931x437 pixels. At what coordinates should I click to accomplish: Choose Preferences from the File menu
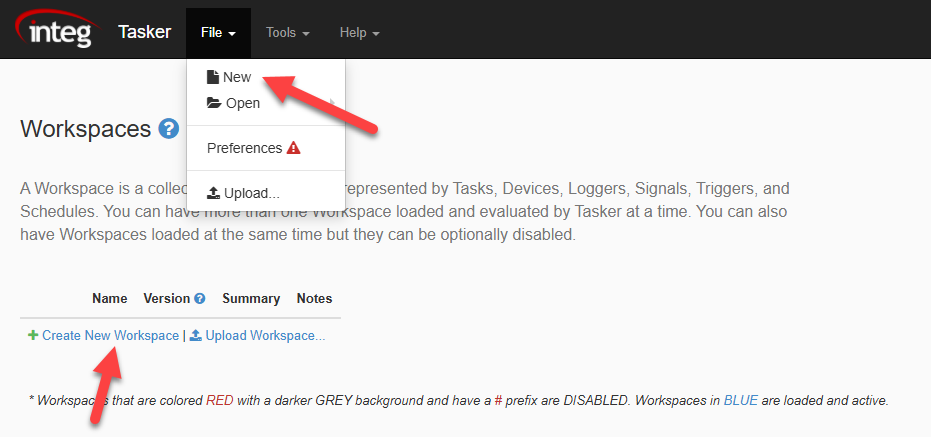244,148
